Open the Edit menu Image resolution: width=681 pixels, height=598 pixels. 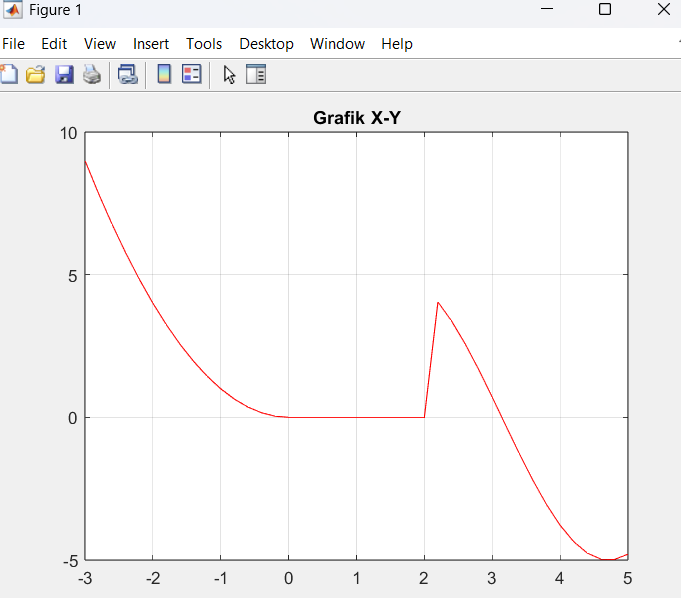coord(54,44)
